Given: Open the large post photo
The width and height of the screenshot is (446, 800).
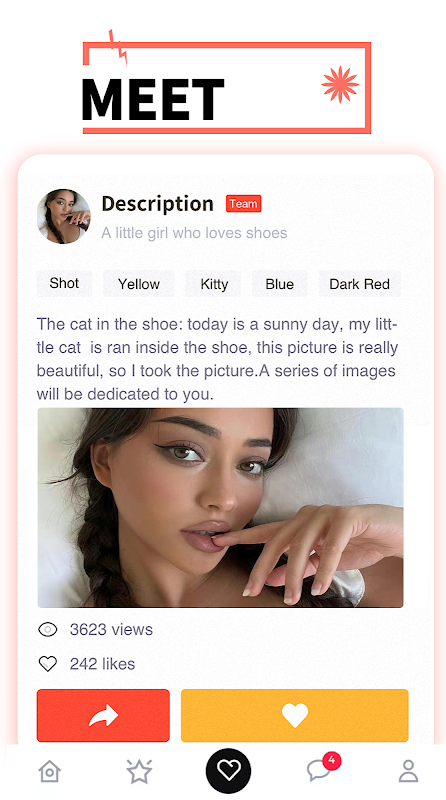Looking at the screenshot, I should tap(220, 508).
